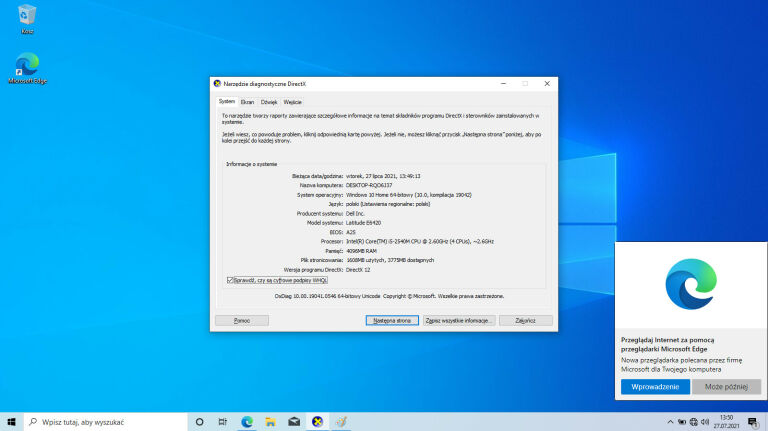Open the Kosz recycle bin icon
Viewport: 768px width, 431px height.
pyautogui.click(x=27, y=19)
